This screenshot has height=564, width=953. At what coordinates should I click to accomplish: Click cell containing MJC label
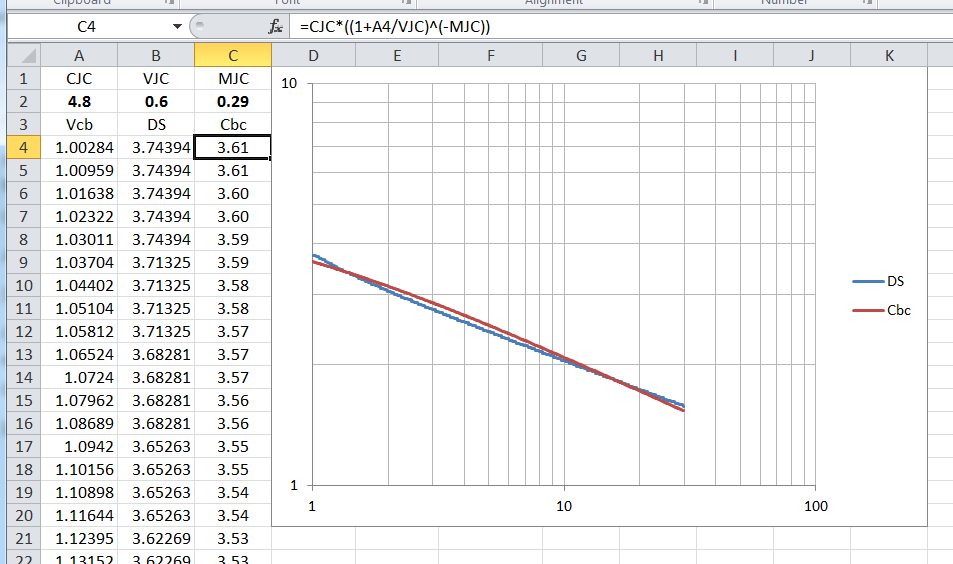pyautogui.click(x=233, y=78)
